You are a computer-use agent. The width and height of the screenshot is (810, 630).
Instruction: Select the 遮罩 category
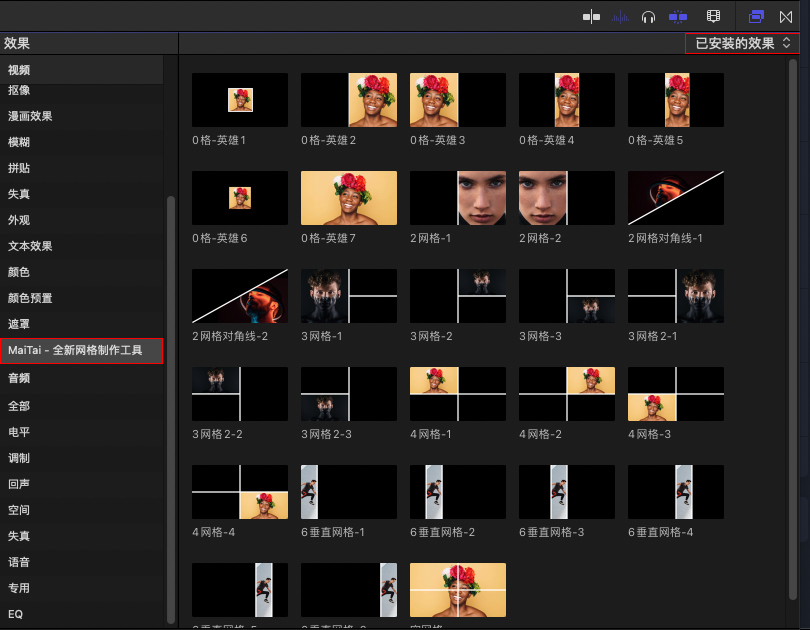pyautogui.click(x=82, y=324)
